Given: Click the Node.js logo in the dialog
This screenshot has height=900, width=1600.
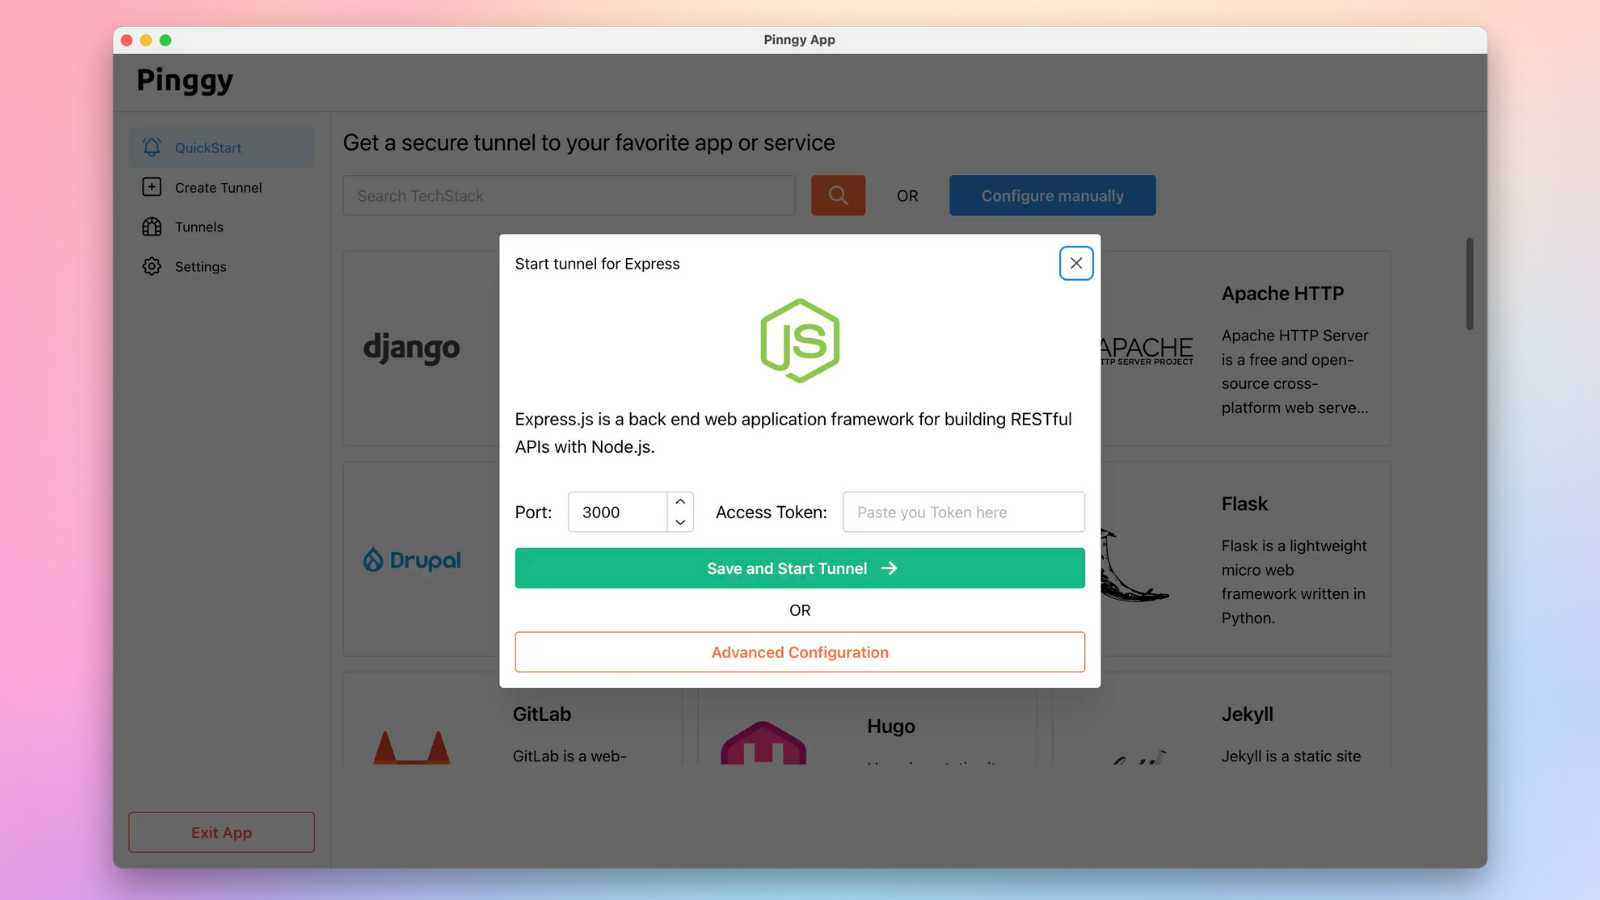Looking at the screenshot, I should click(x=800, y=340).
